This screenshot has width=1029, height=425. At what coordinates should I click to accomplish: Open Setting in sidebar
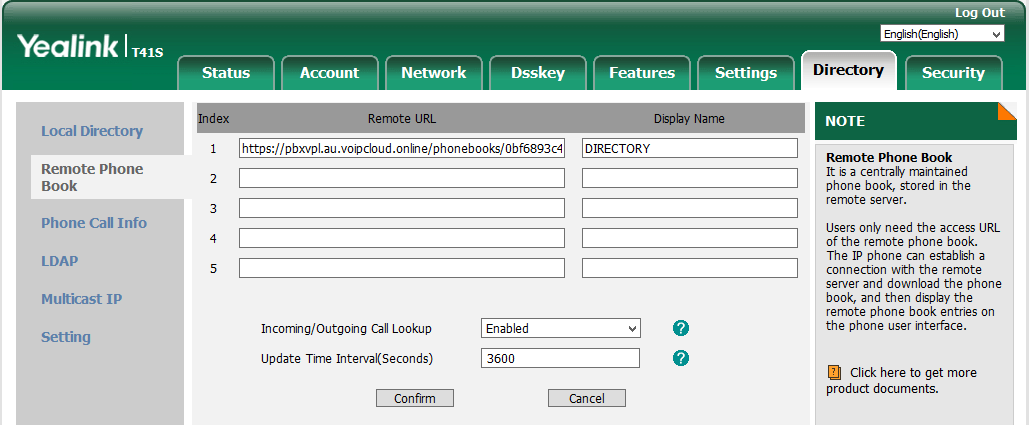point(66,337)
